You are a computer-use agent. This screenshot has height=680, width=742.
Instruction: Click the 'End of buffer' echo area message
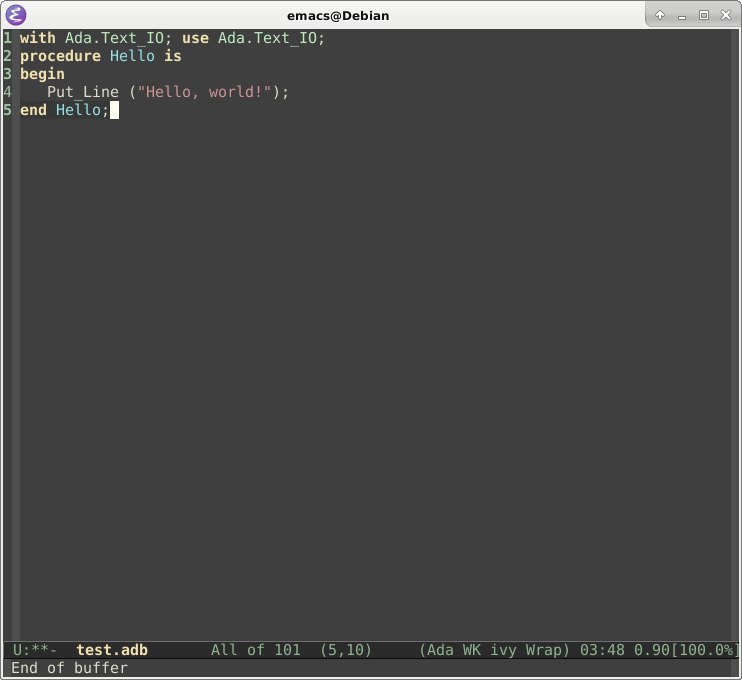pos(69,668)
